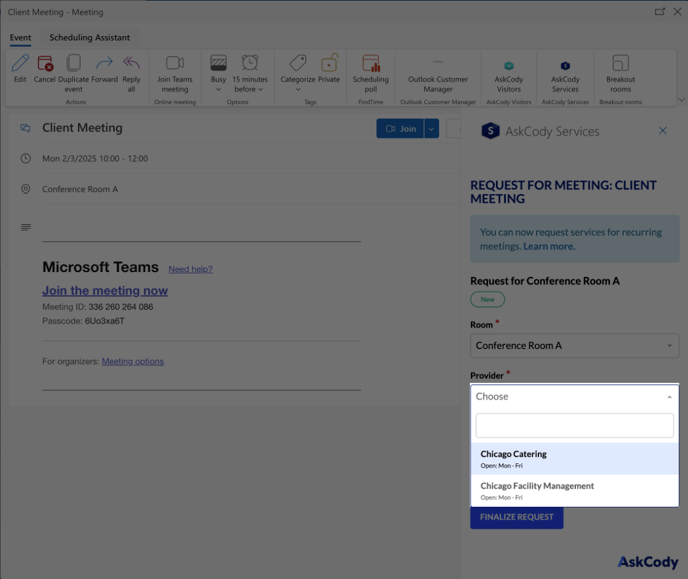Click the clock icon beside meeting time
Viewport: 688px width, 579px height.
pyautogui.click(x=26, y=158)
